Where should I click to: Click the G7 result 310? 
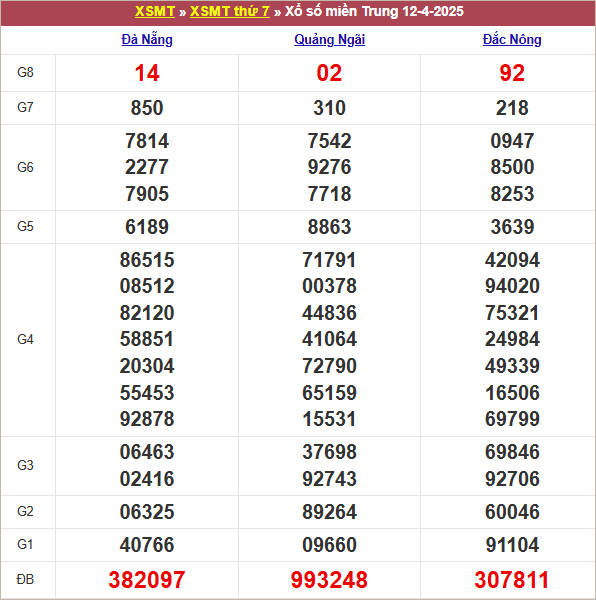[329, 108]
